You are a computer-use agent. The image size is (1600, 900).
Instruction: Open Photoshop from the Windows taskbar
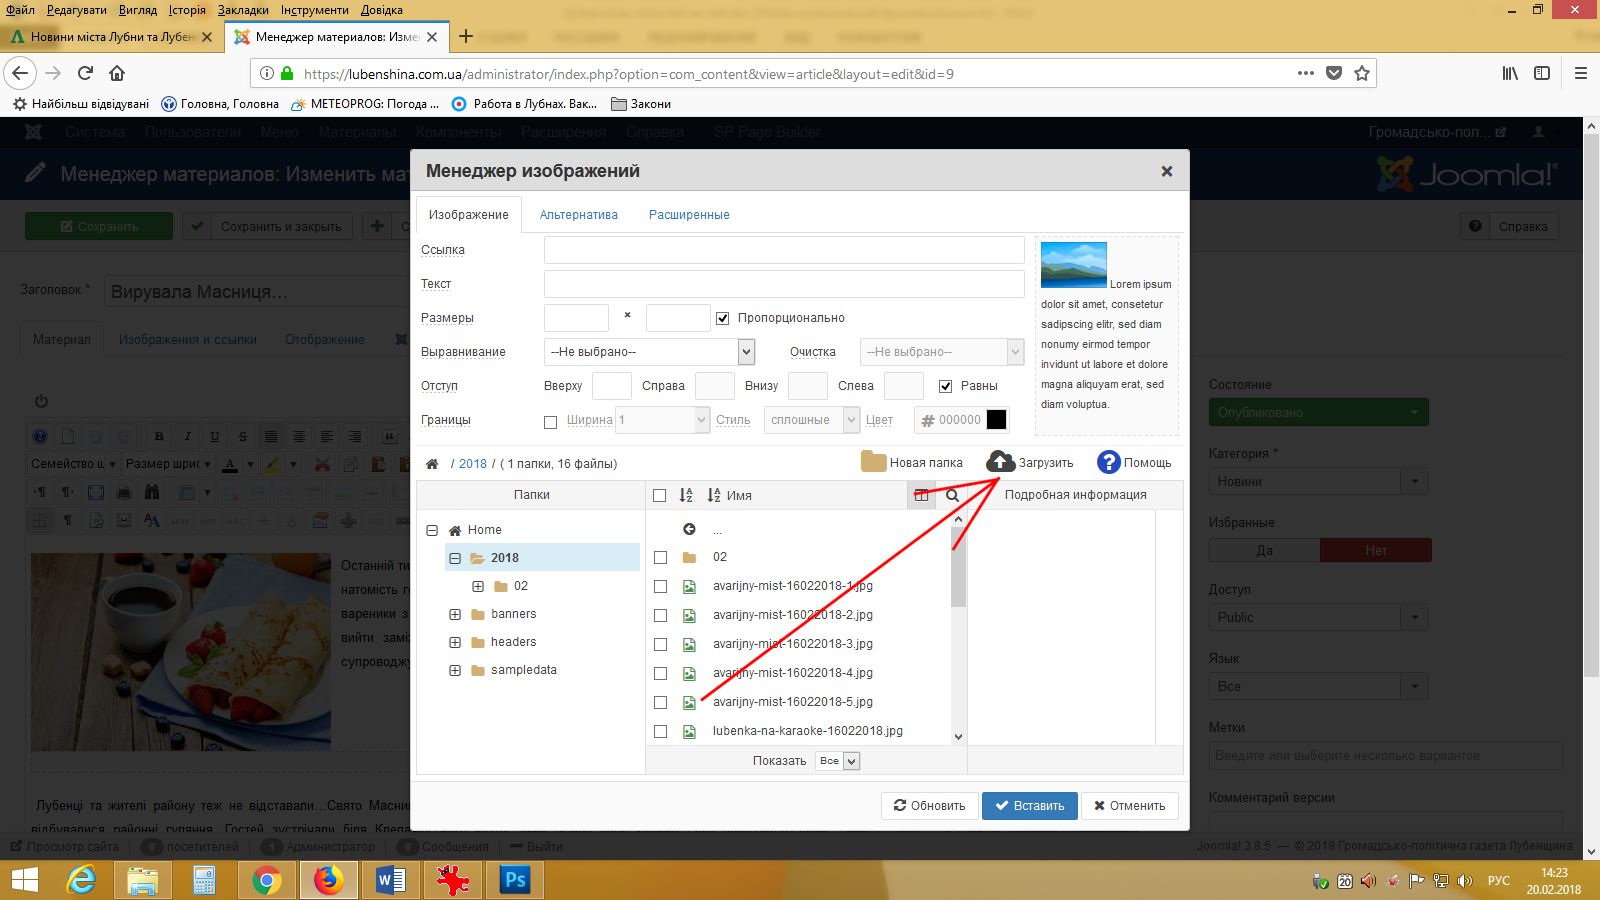point(515,880)
